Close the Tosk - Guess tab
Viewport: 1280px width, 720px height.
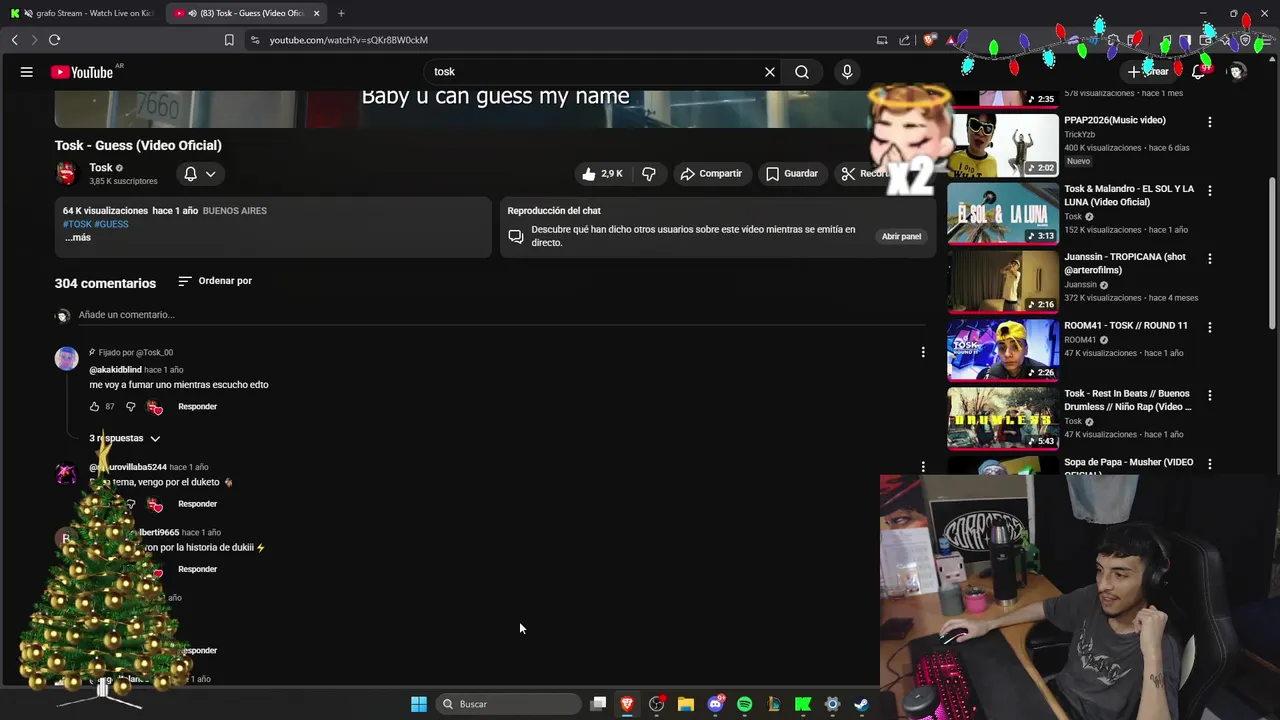click(317, 13)
